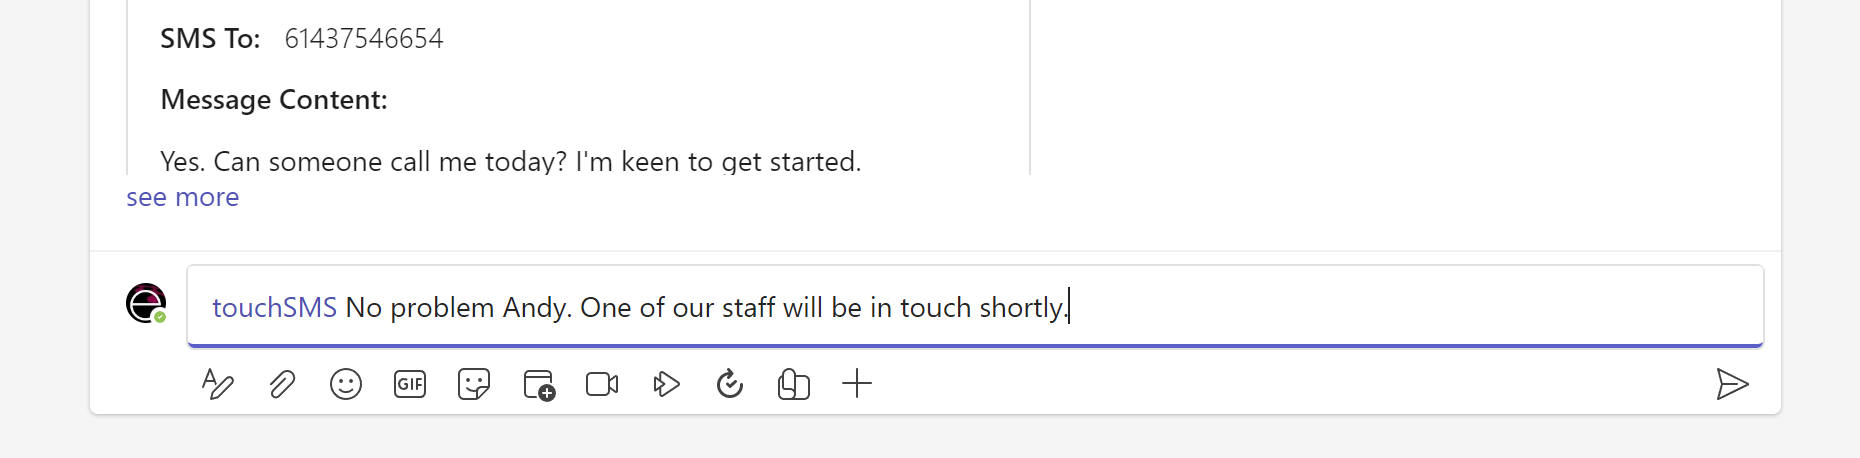The width and height of the screenshot is (1860, 458).
Task: Click the Message Content heading
Action: click(274, 100)
